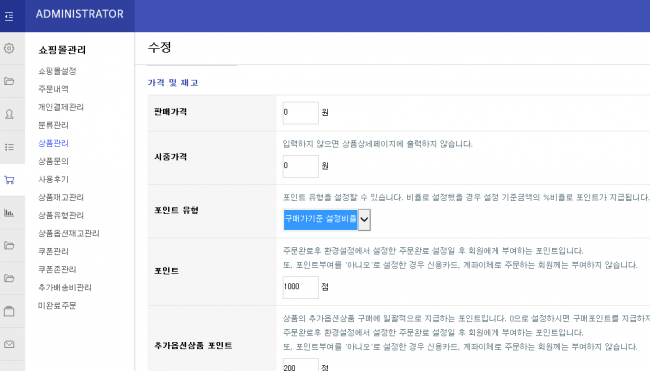Open the member management user icon
Screen dimensions: 650x371
pos(9,114)
